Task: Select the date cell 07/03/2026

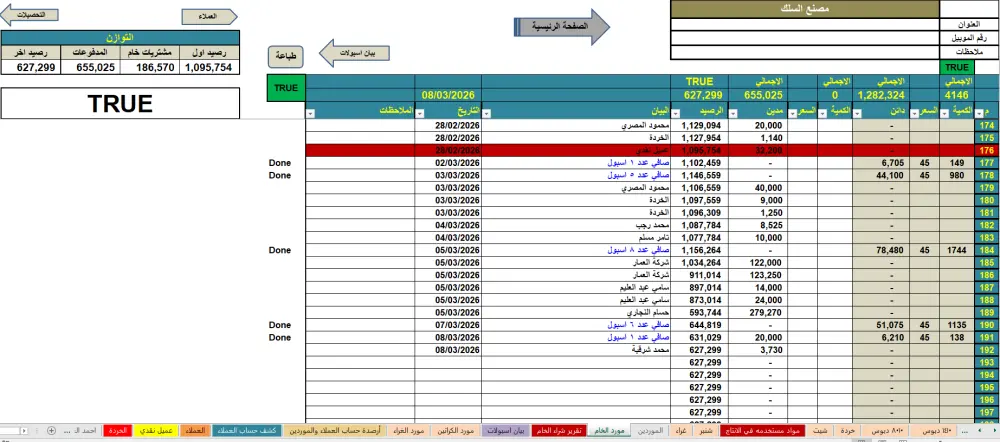Action: coord(448,325)
